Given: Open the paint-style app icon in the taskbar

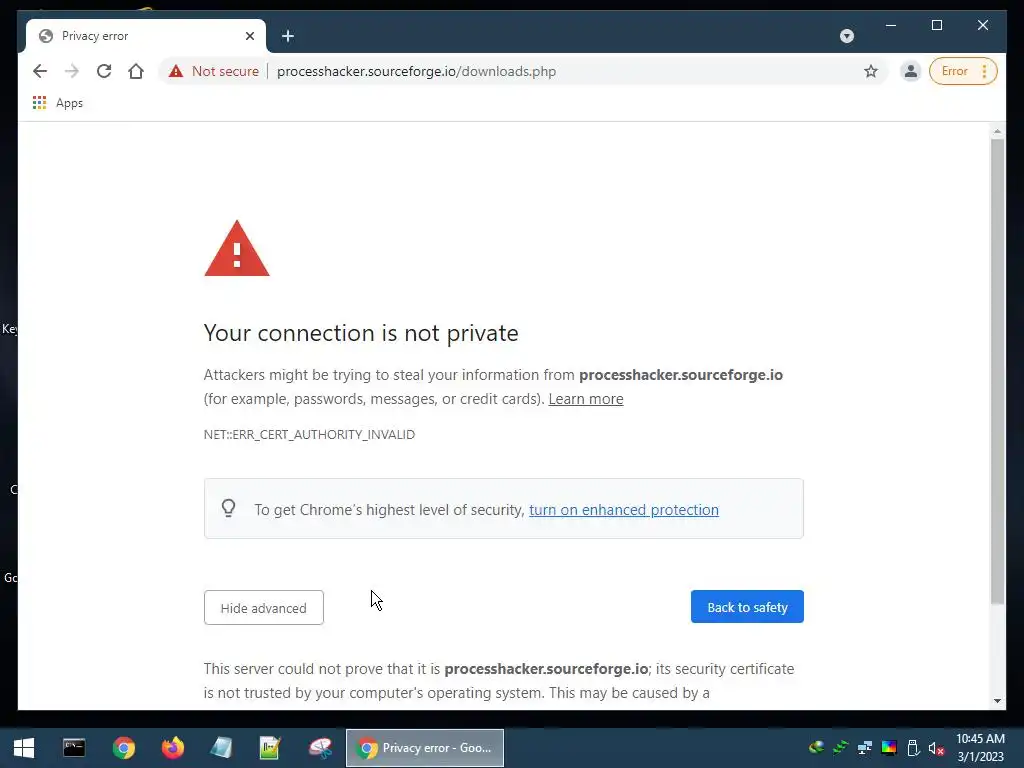Looking at the screenshot, I should [320, 748].
